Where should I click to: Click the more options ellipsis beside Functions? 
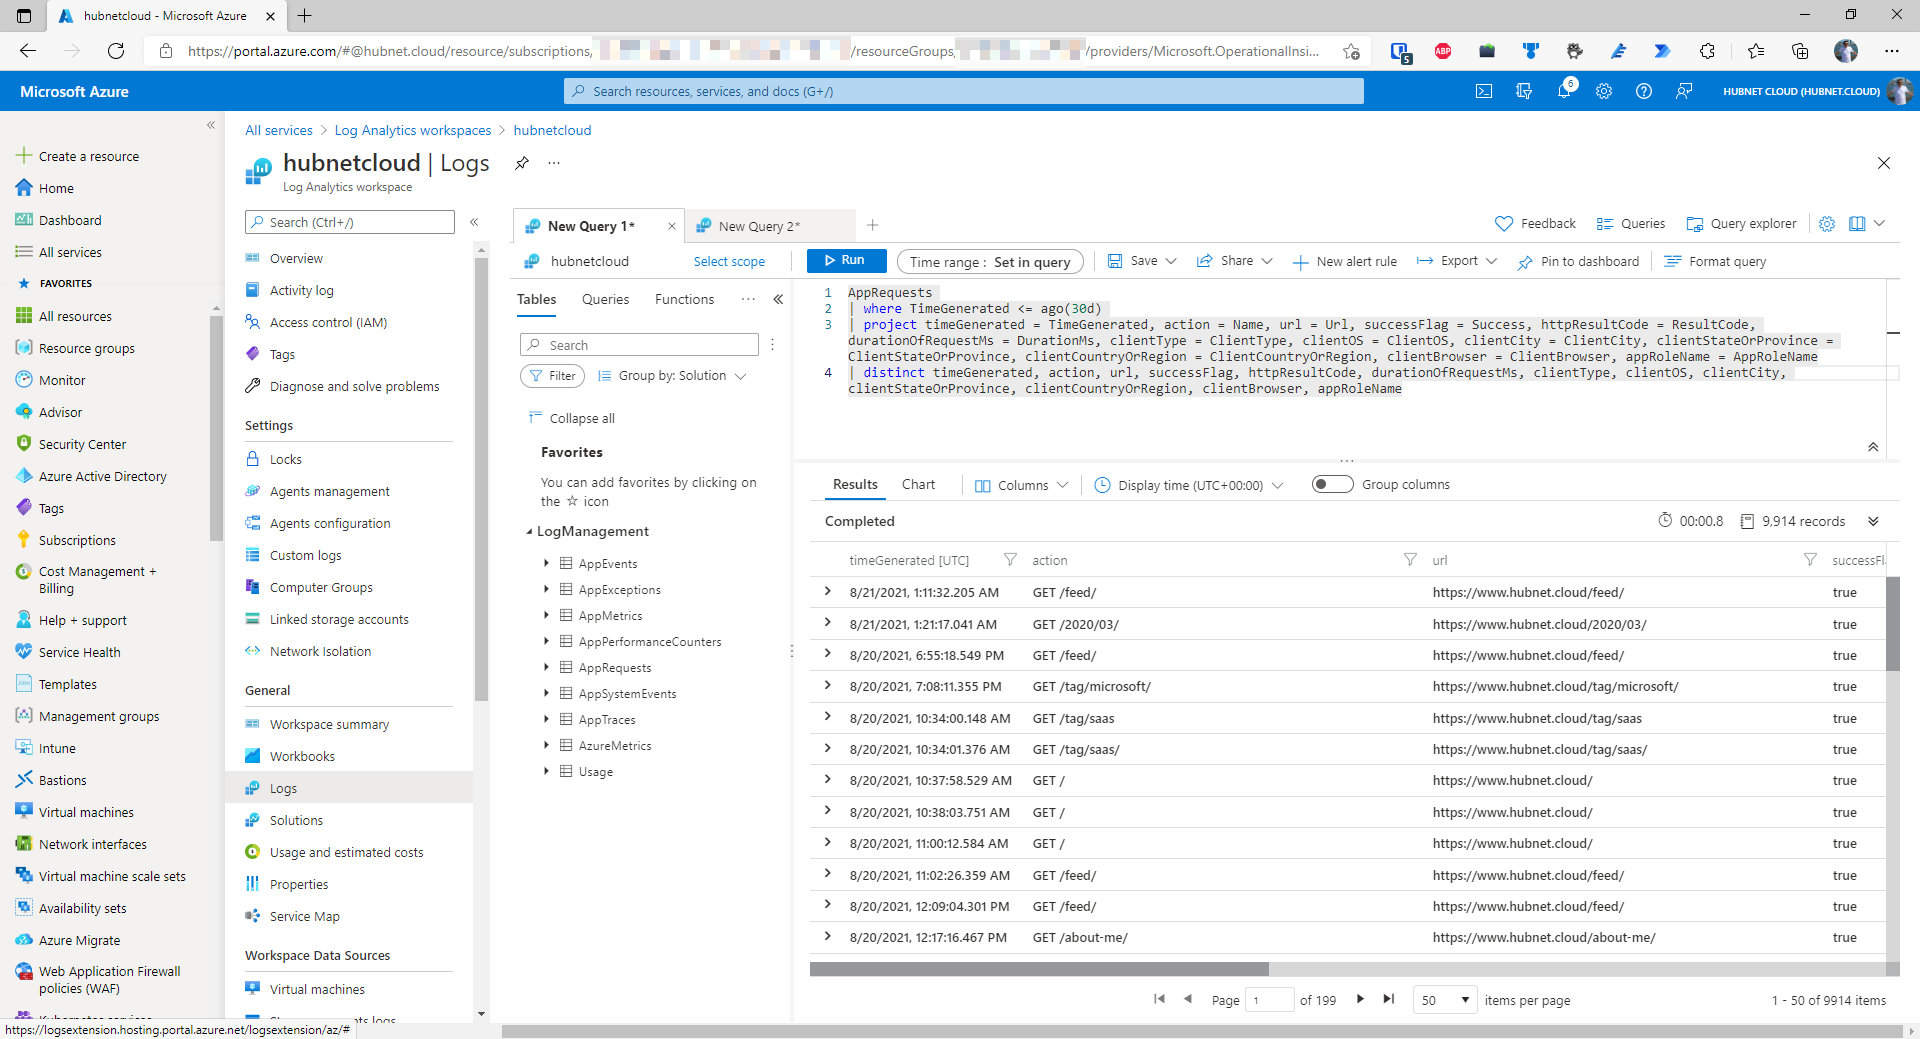748,299
